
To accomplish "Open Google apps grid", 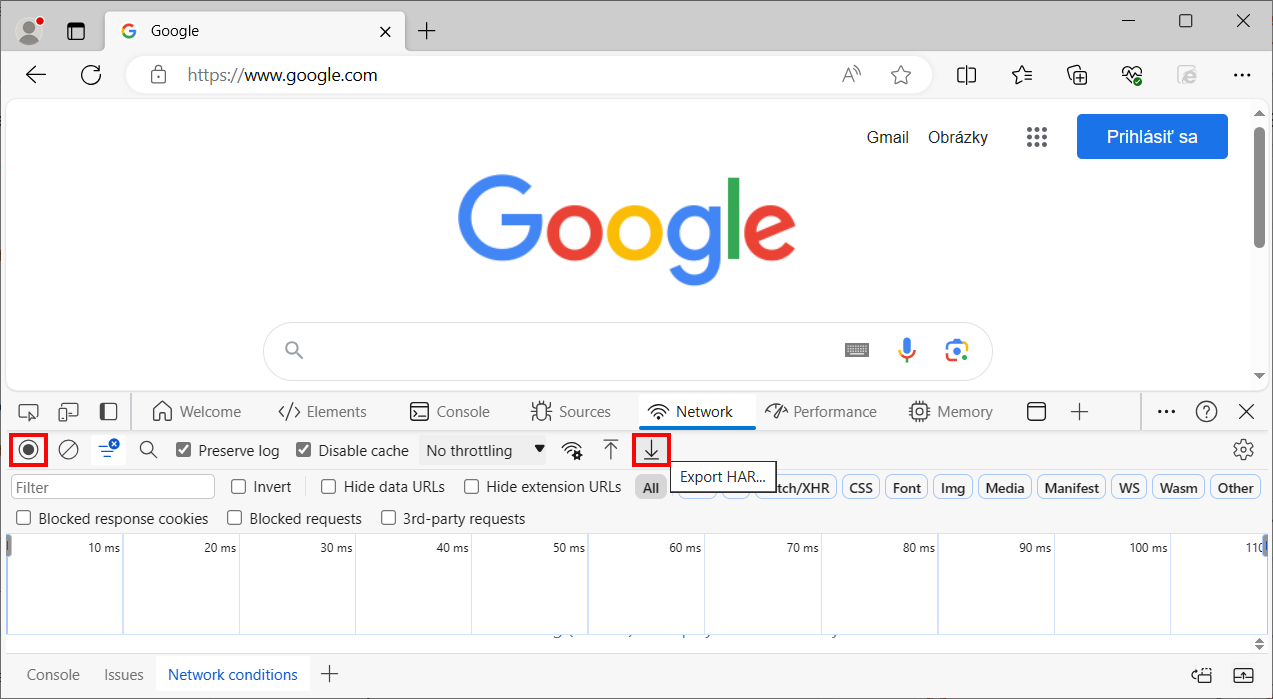I will (x=1037, y=137).
